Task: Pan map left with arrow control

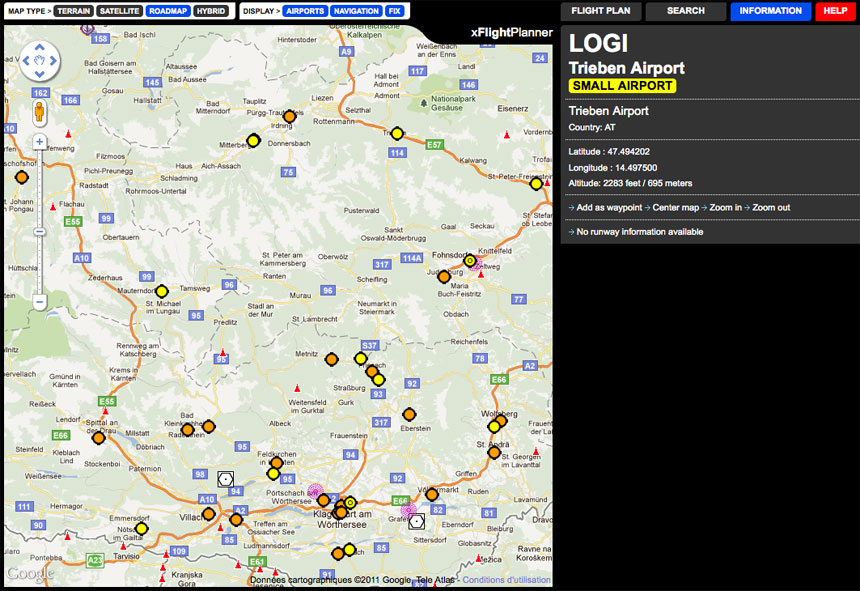Action: click(26, 60)
